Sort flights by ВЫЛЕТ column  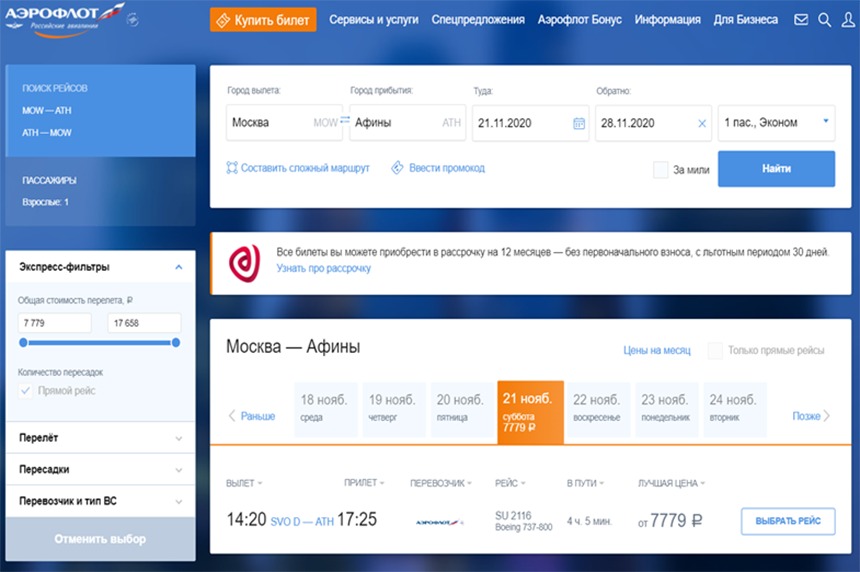[244, 483]
